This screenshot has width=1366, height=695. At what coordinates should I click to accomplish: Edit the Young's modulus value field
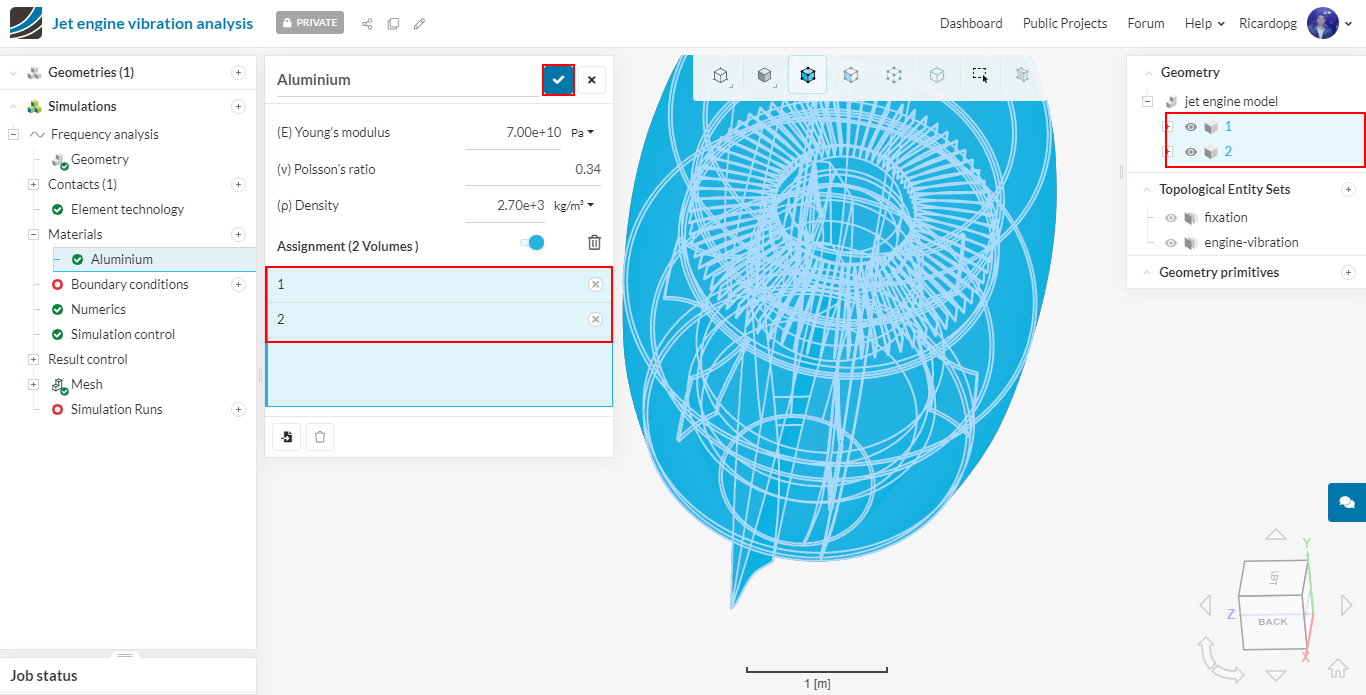click(514, 132)
